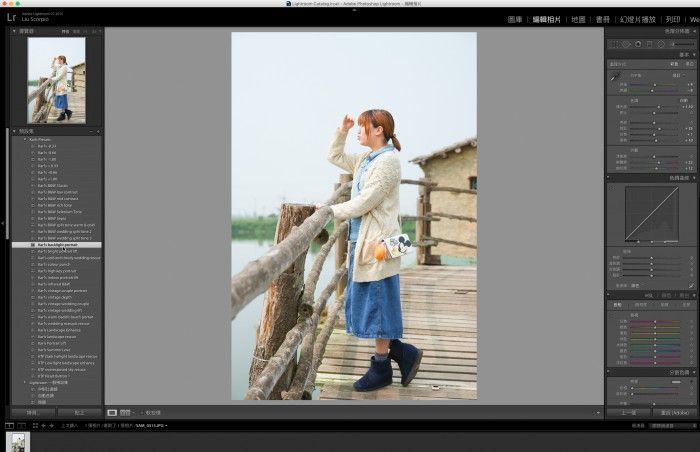Add a new preset with plus icon
Image resolution: width=700 pixels, height=452 pixels.
99,132
